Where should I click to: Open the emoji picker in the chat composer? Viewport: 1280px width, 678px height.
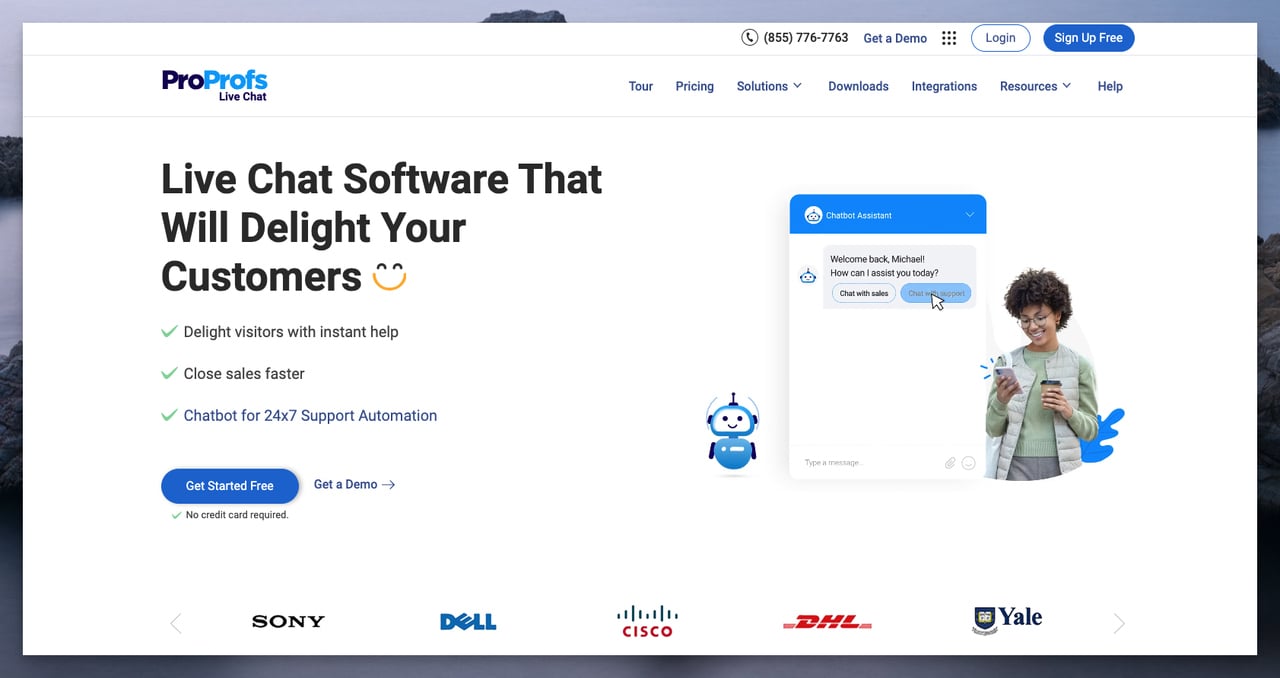[968, 462]
